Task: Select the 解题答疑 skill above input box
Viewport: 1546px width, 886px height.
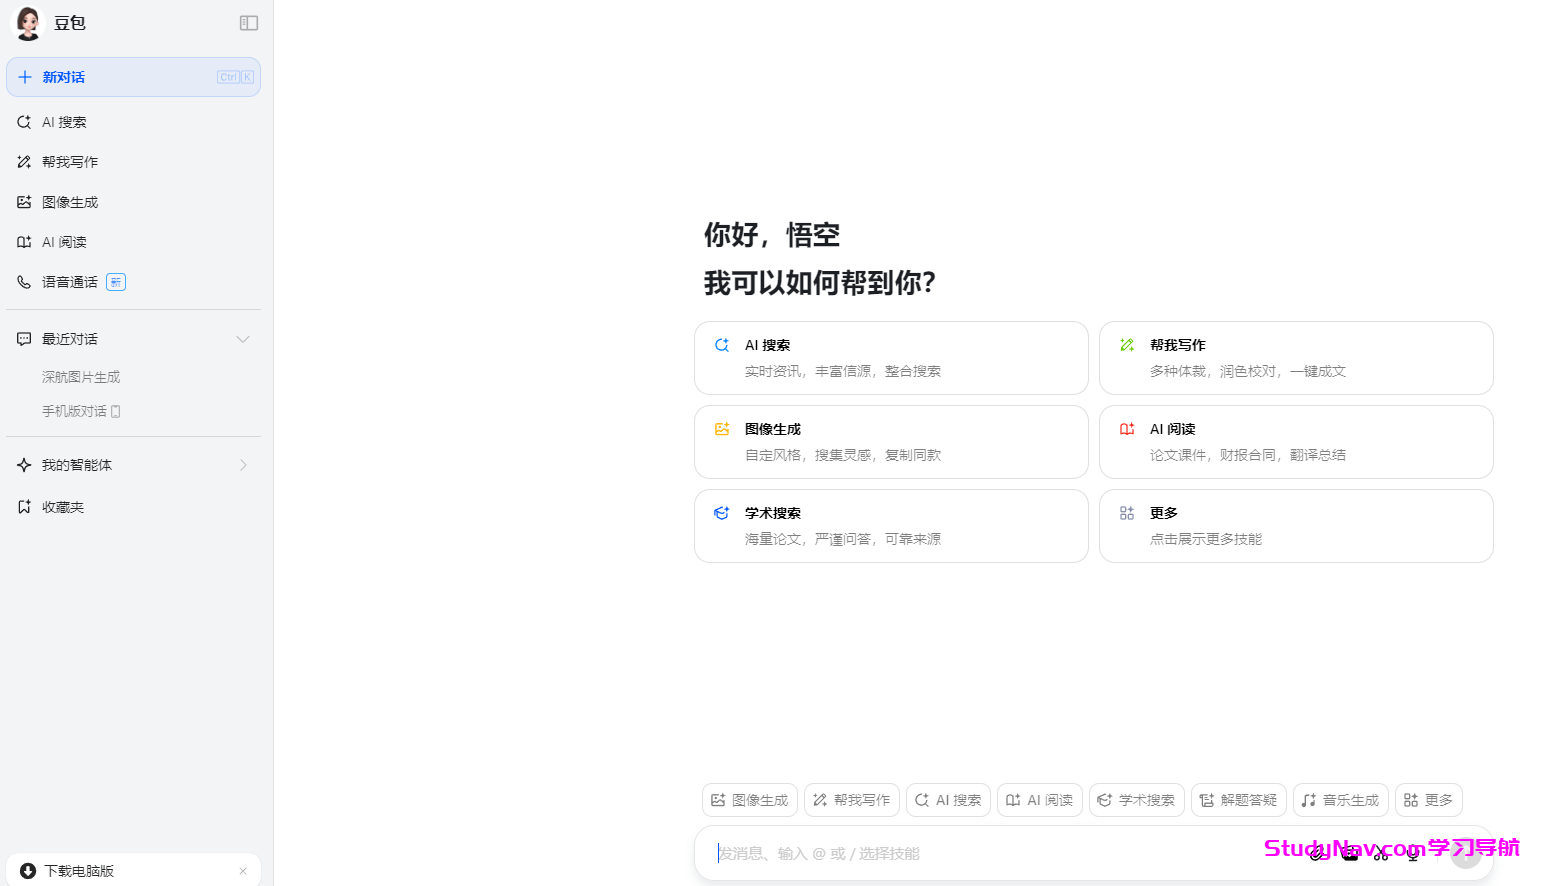Action: (x=1238, y=799)
